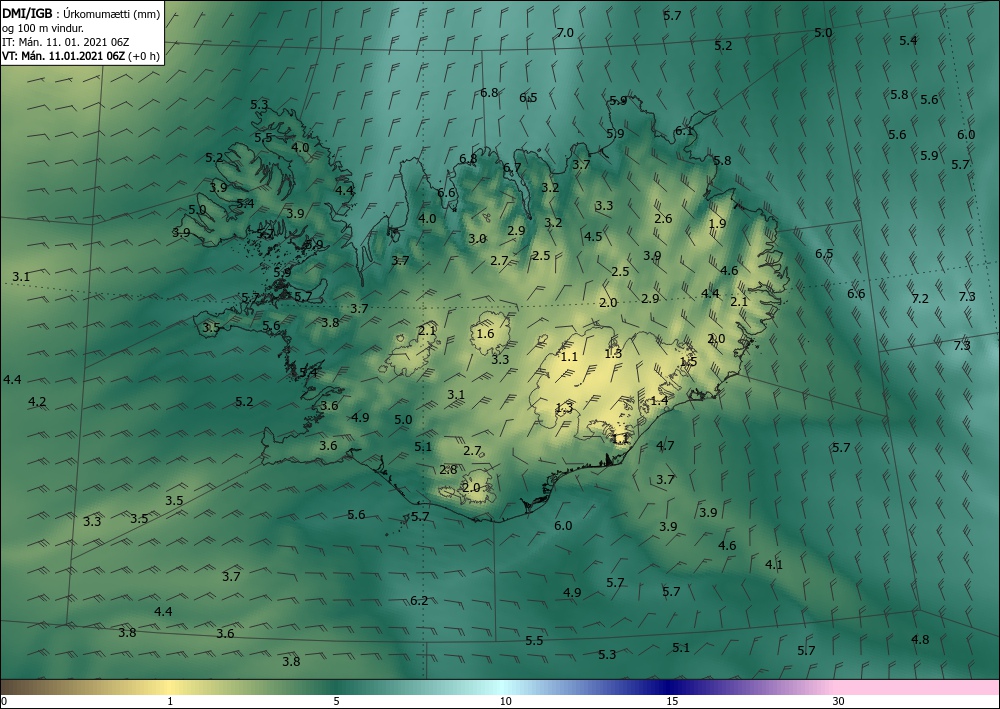This screenshot has height=709, width=1000.
Task: Click the 0 label on the color scale
Action: [4, 701]
